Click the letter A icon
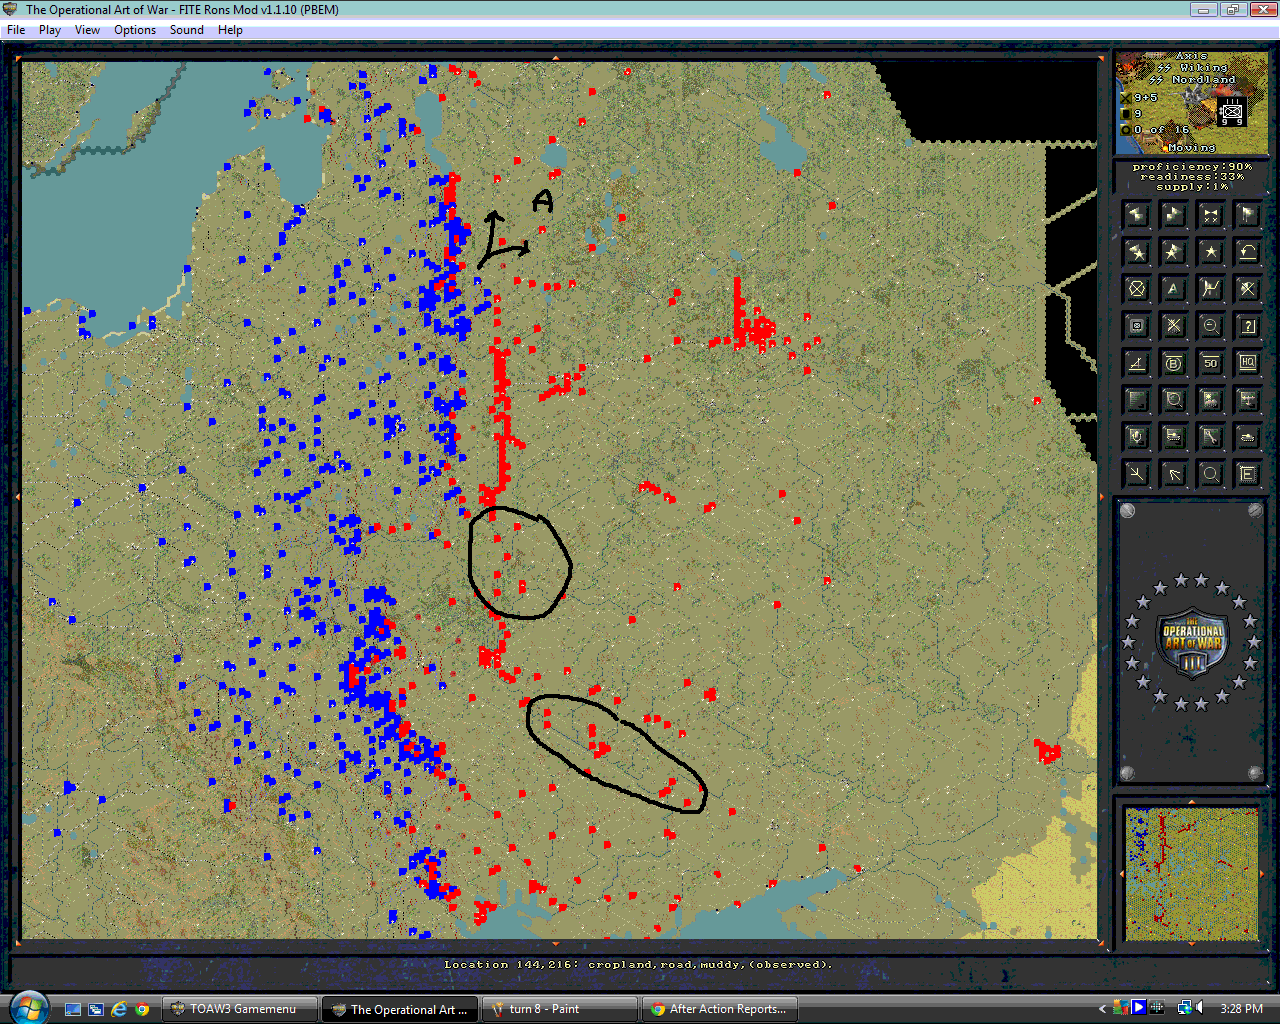1280x1024 pixels. (1174, 289)
